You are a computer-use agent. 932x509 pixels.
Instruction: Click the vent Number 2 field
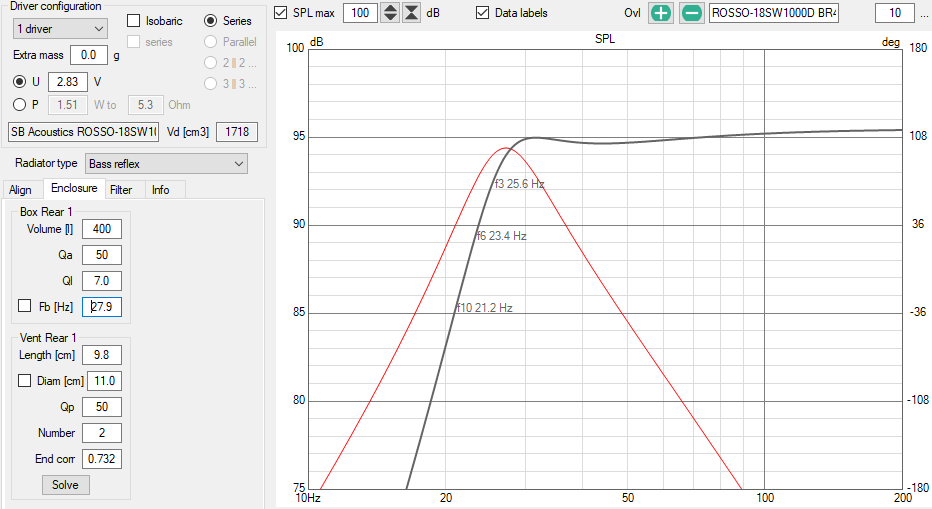[x=102, y=433]
